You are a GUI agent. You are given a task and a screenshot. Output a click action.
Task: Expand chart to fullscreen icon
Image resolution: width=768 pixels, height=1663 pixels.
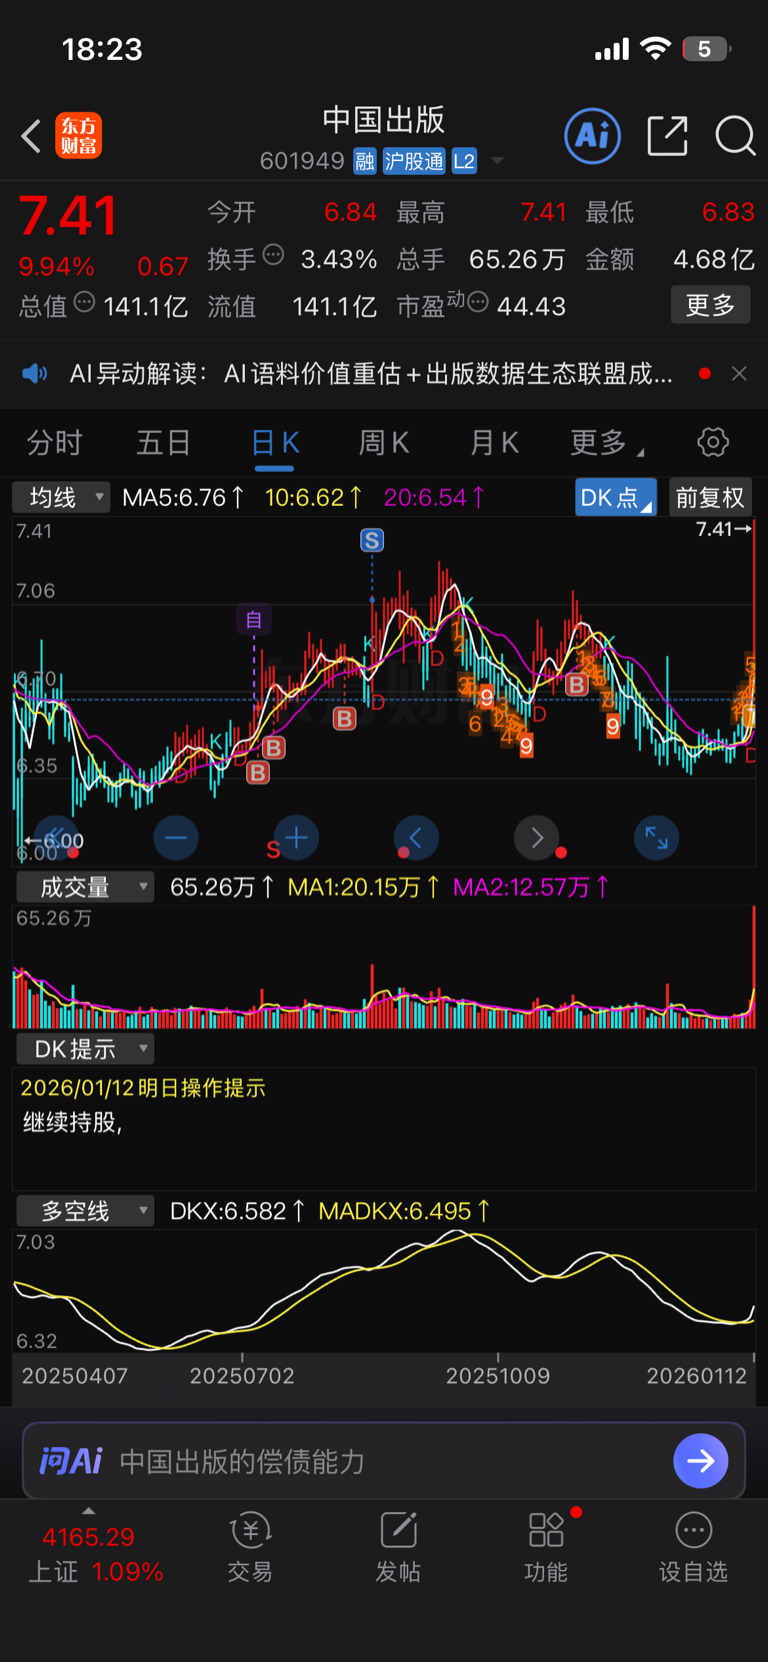[657, 838]
